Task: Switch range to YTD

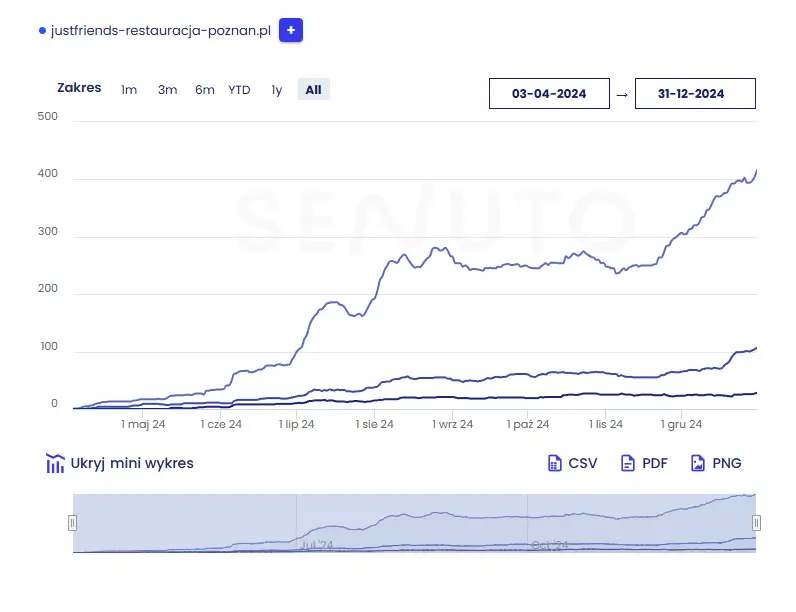Action: 239,90
